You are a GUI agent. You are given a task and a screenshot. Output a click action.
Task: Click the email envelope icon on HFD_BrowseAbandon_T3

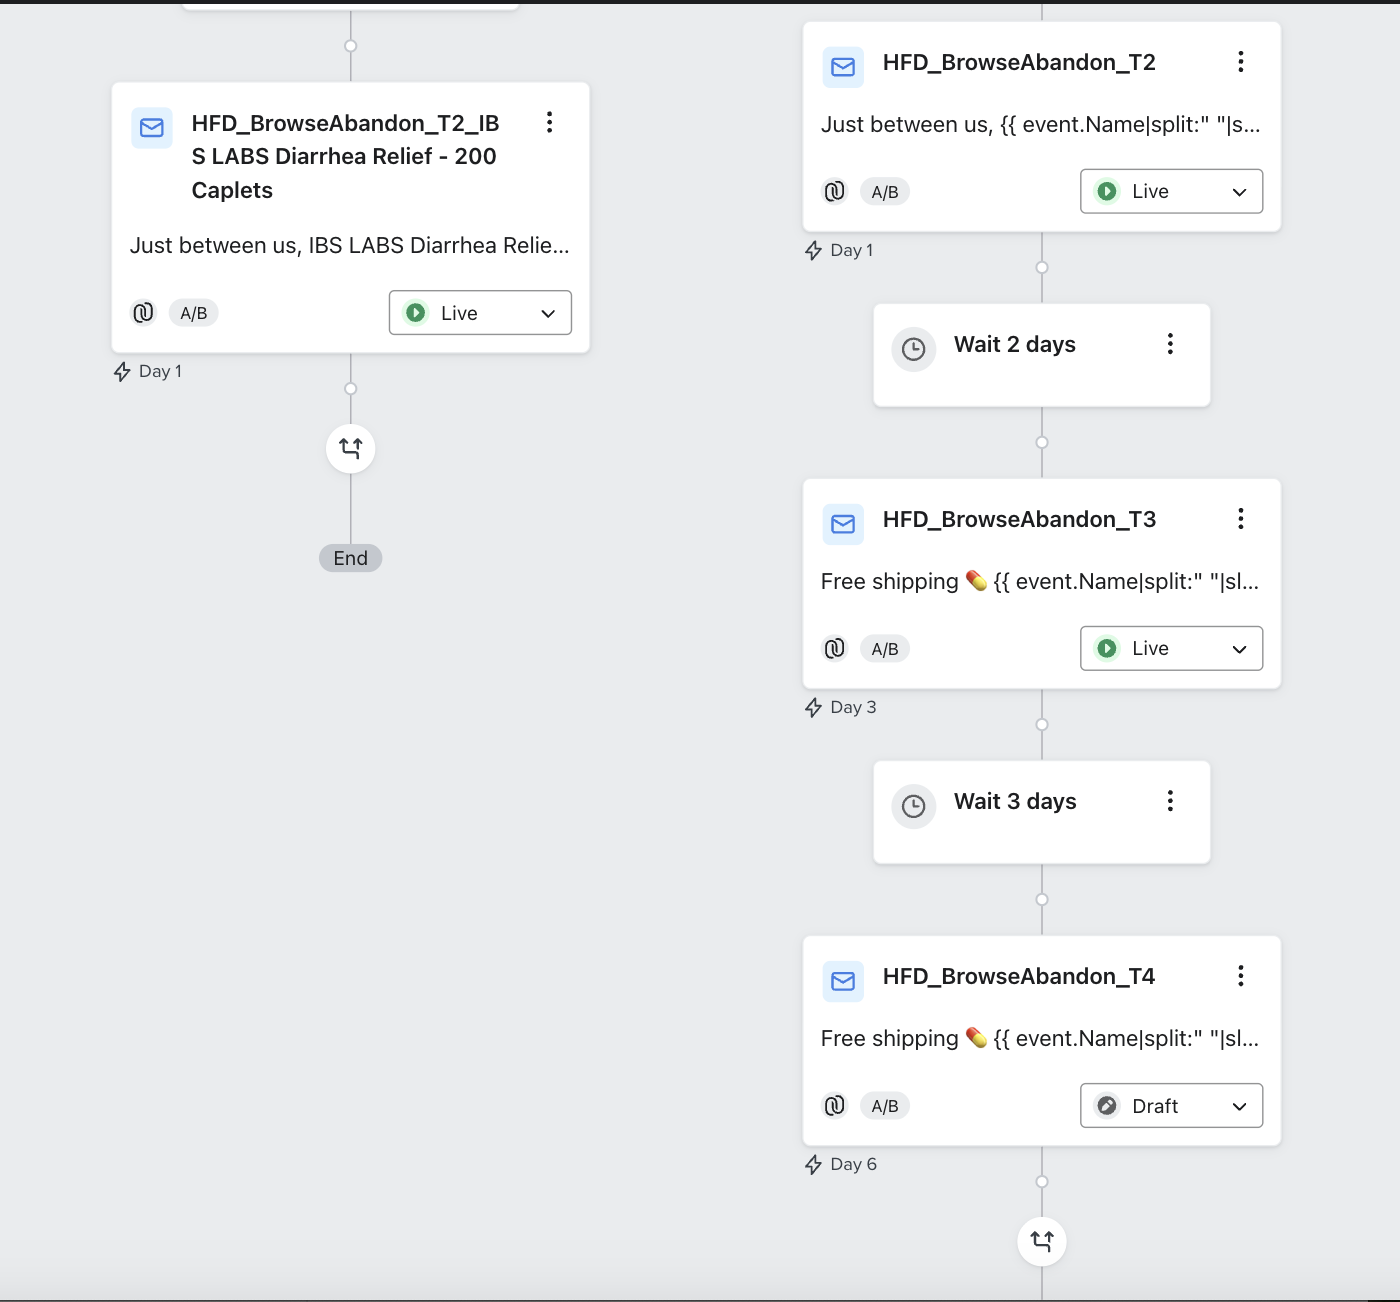point(843,524)
